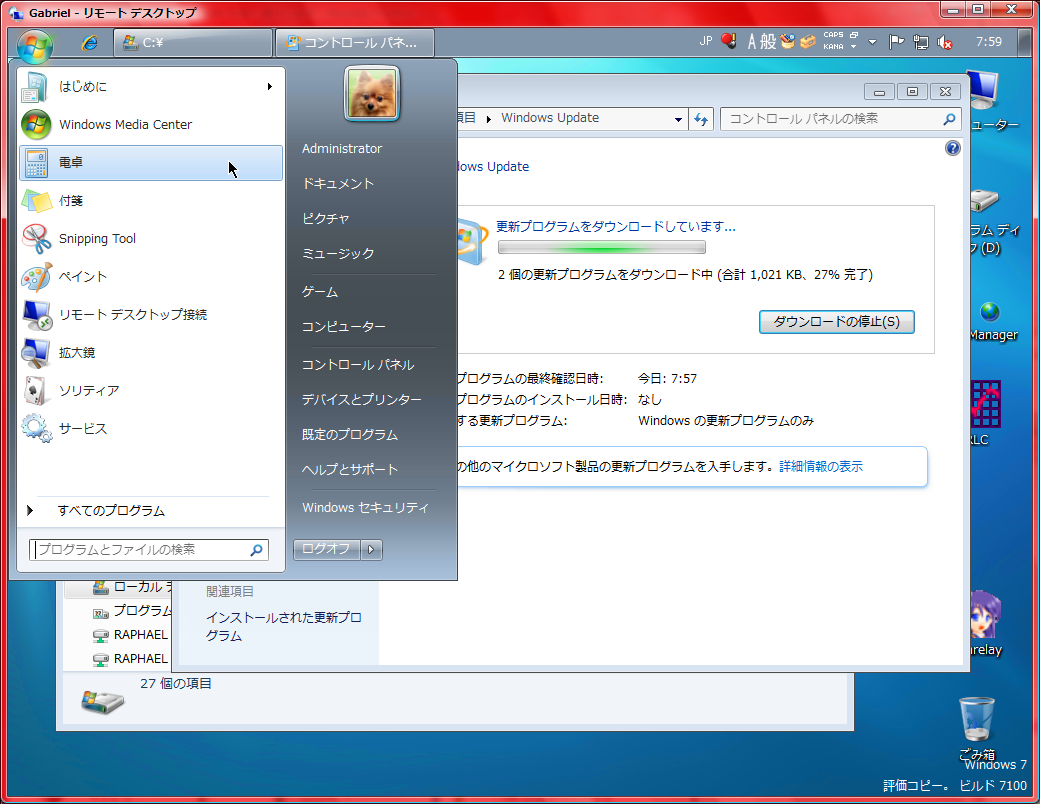Toggle the CAPS lock indicator
Viewport: 1040px width, 804px height.
pos(833,35)
